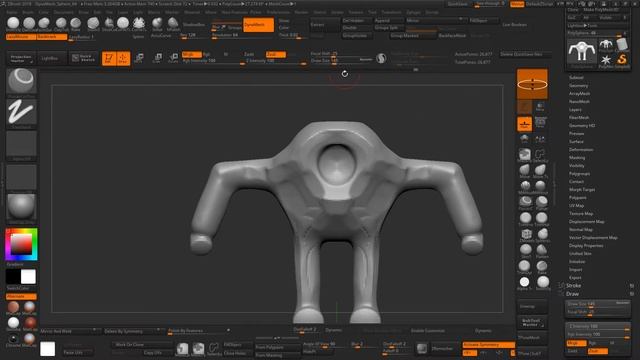
Task: Toggle Activate Symmetry
Action: pos(489,345)
